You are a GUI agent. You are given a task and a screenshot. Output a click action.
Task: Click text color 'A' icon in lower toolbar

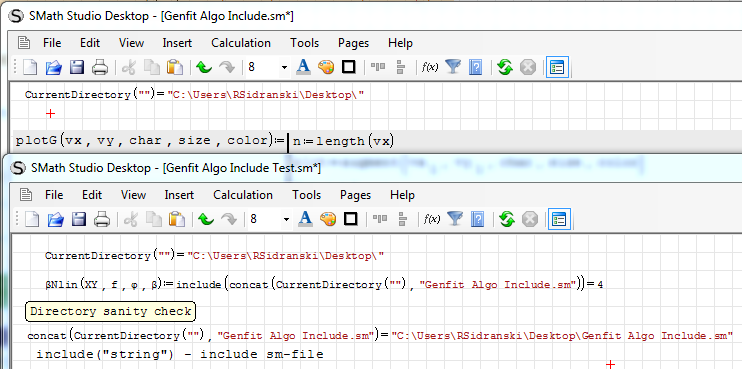point(305,219)
